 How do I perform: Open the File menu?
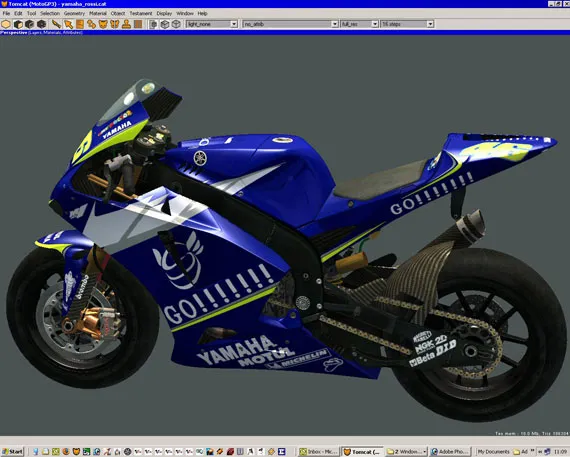pyautogui.click(x=6, y=13)
